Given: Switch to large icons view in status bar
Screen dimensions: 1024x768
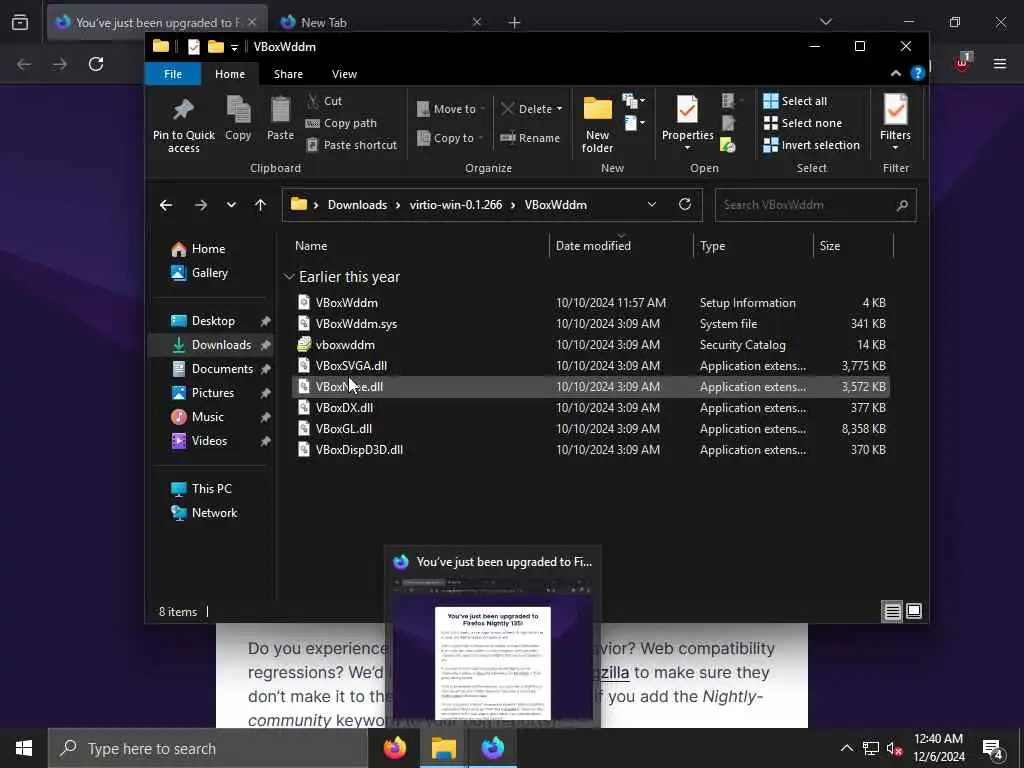Looking at the screenshot, I should click(914, 611).
